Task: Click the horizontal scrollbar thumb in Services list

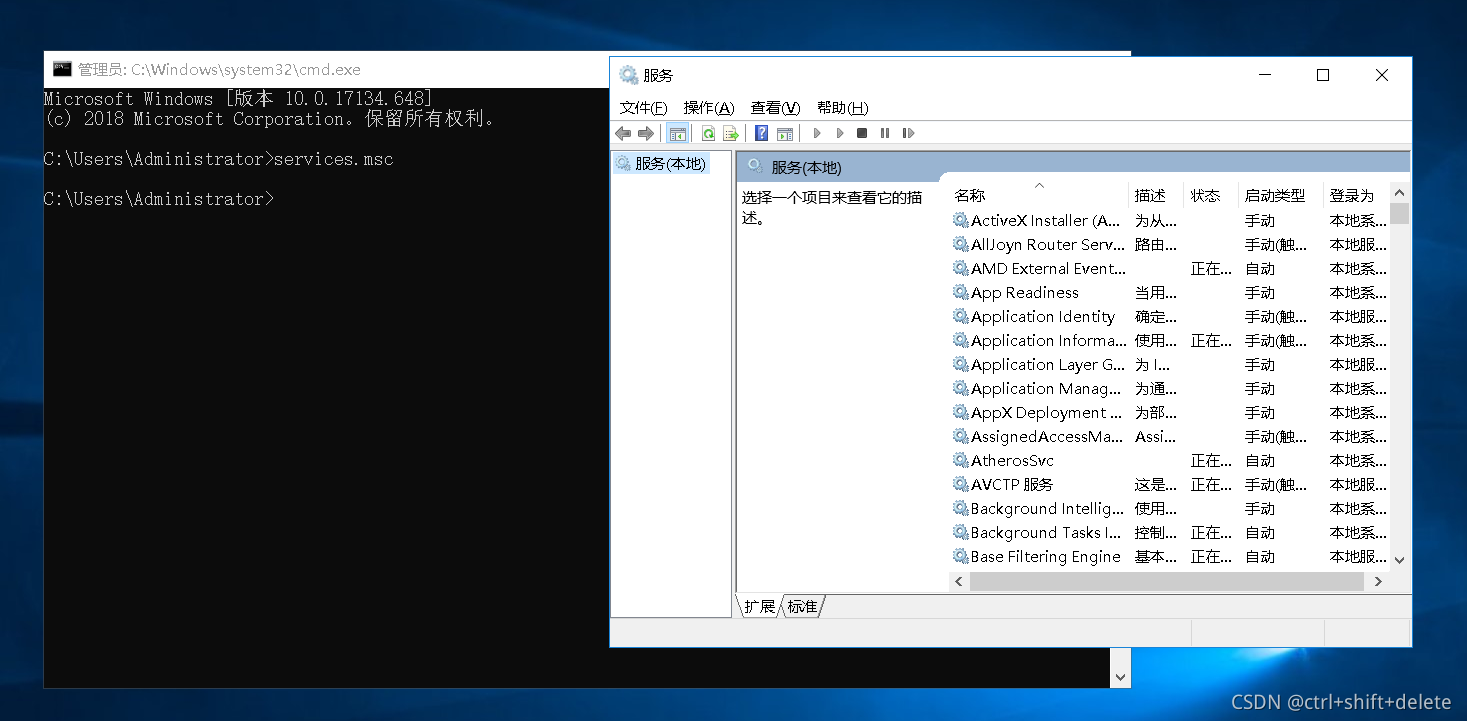Action: [1166, 581]
